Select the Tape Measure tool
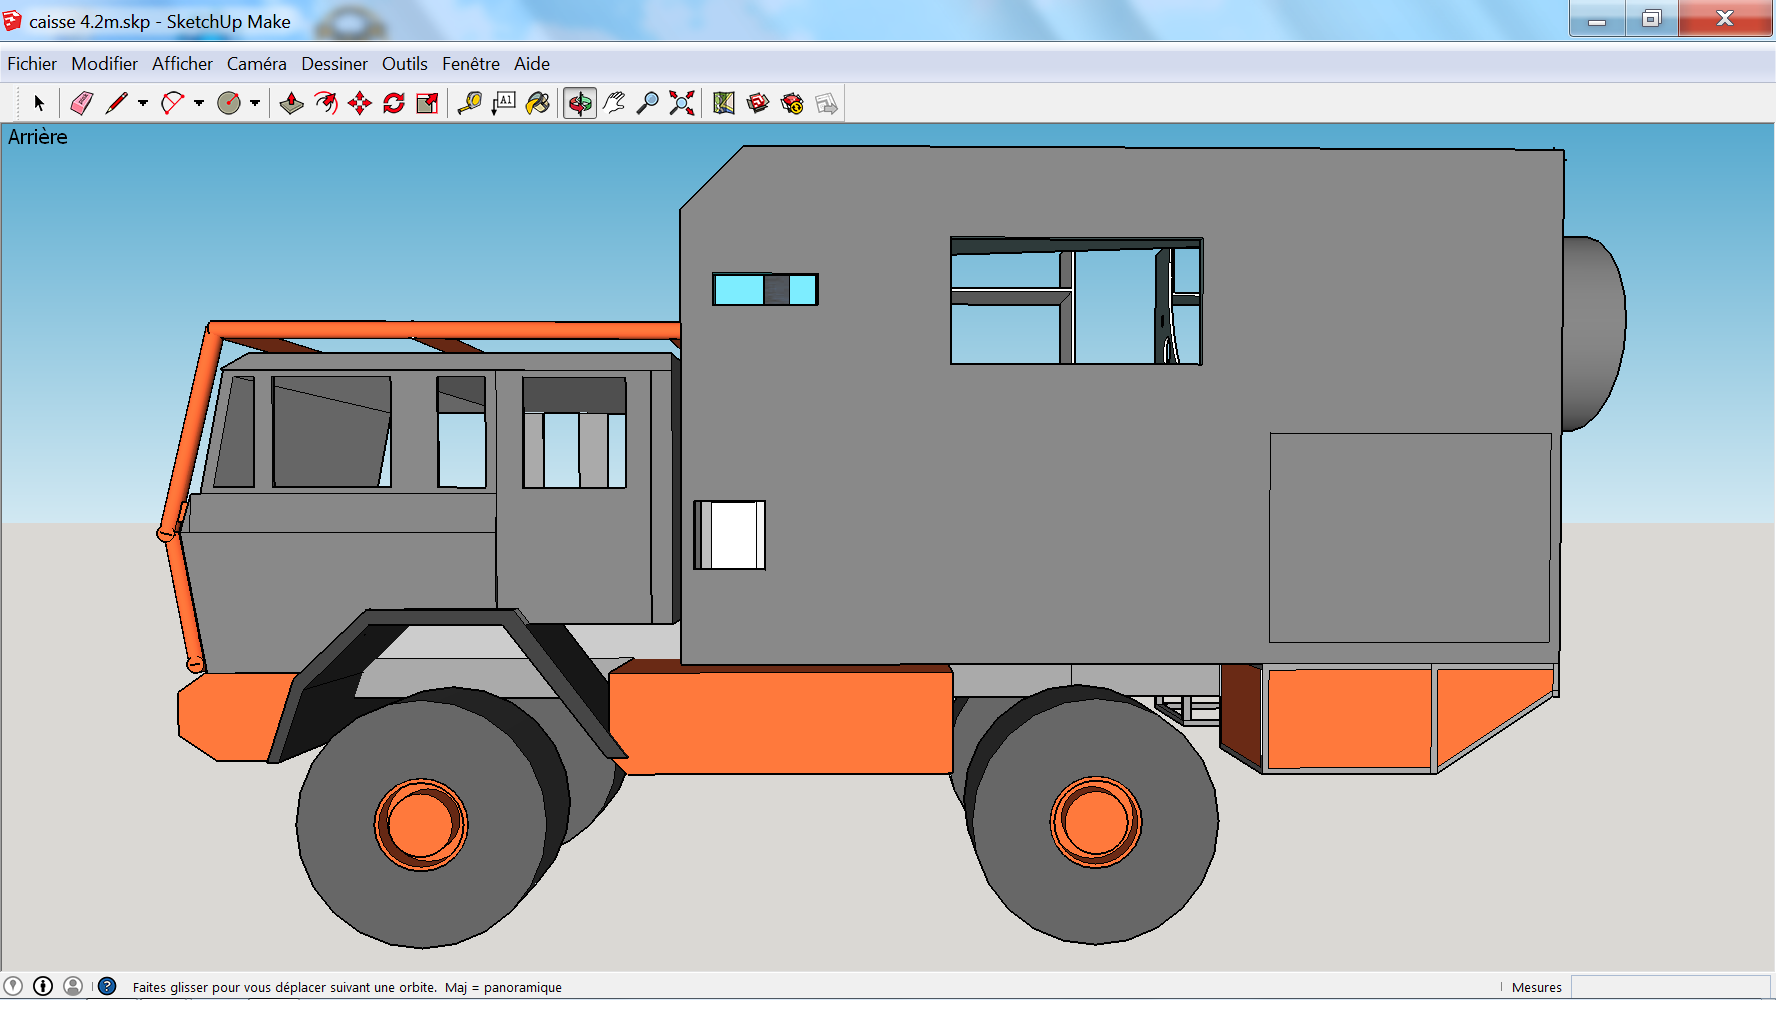 click(469, 103)
